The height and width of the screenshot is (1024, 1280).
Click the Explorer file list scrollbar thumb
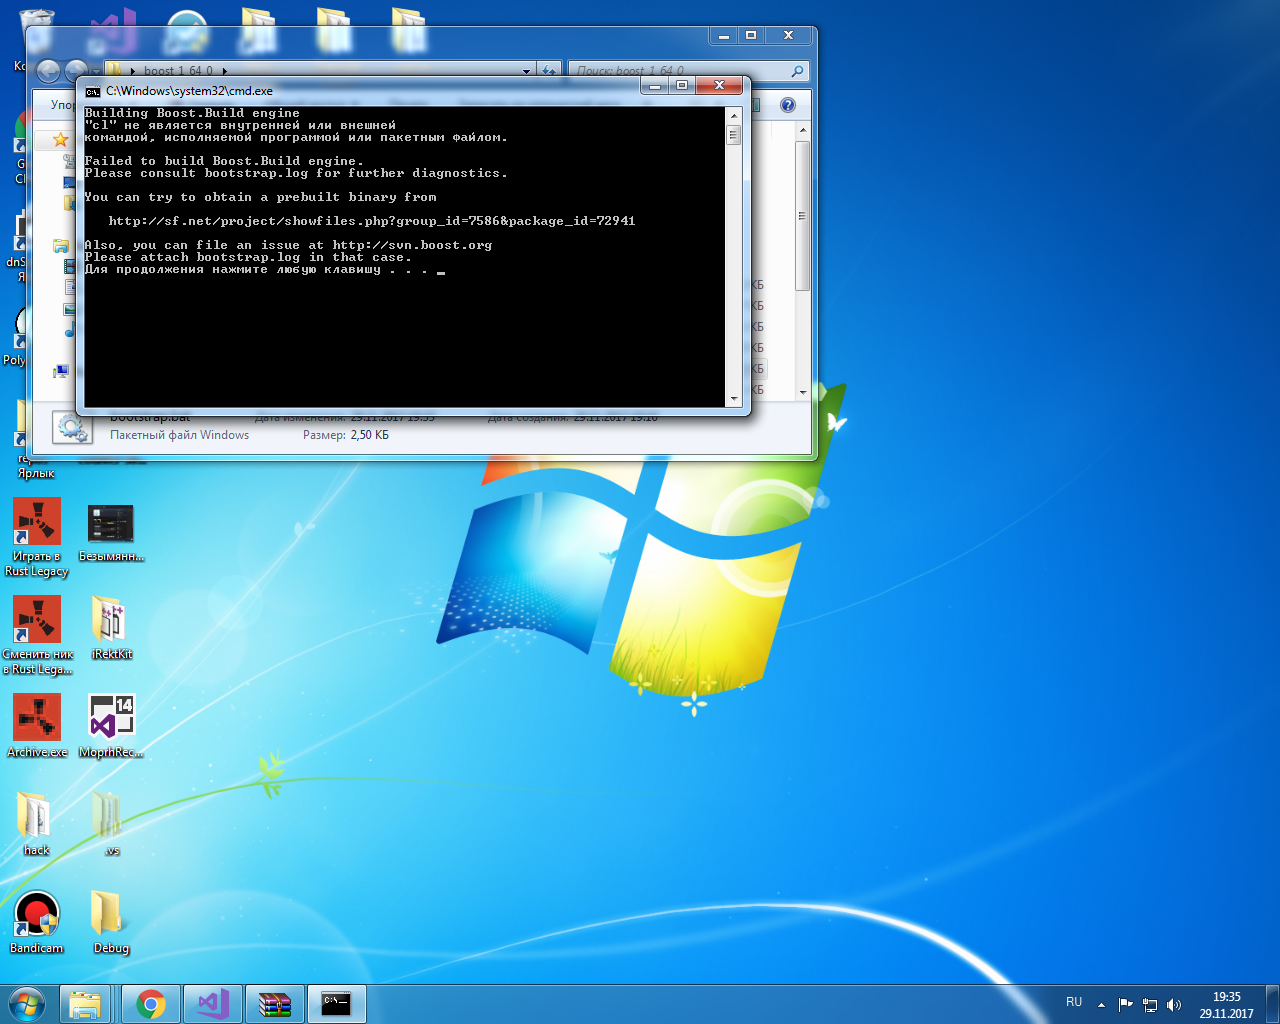pyautogui.click(x=802, y=216)
